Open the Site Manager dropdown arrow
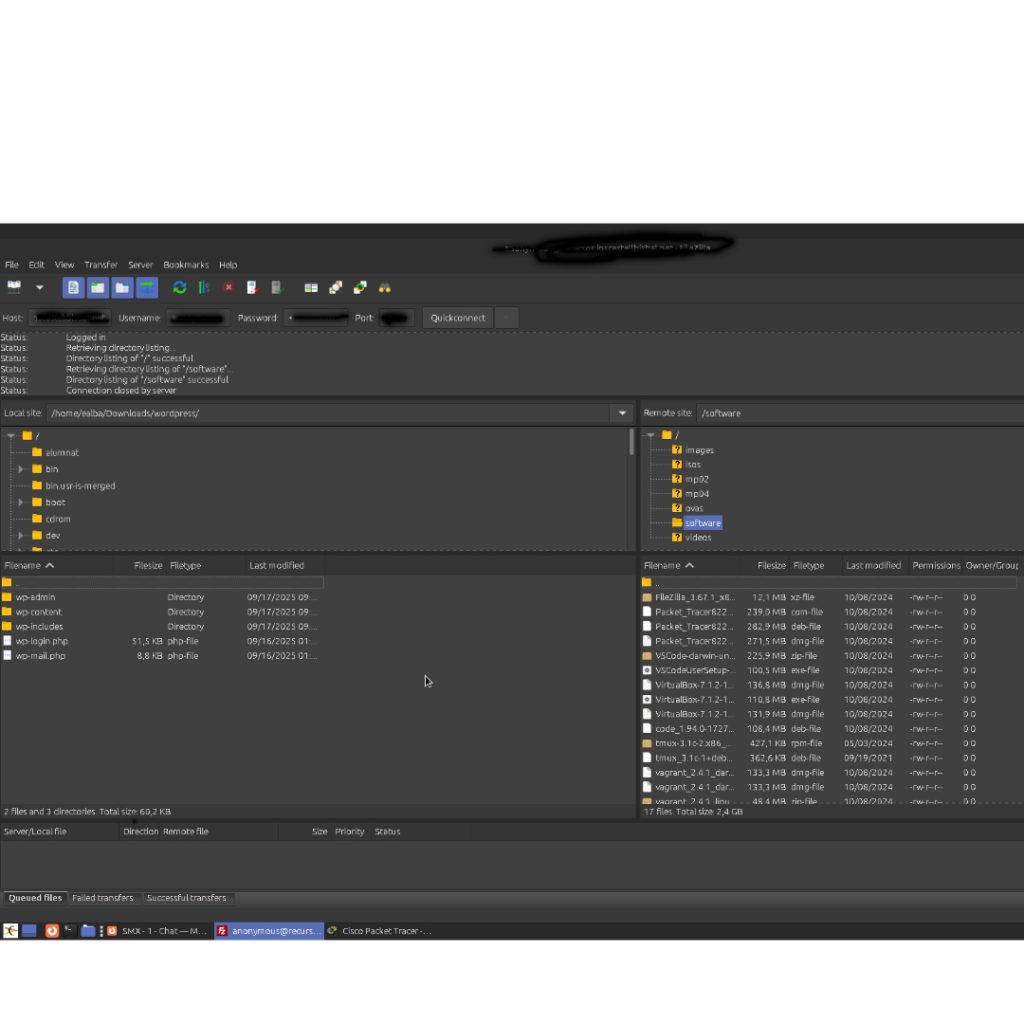The image size is (1024, 1024). coord(40,288)
